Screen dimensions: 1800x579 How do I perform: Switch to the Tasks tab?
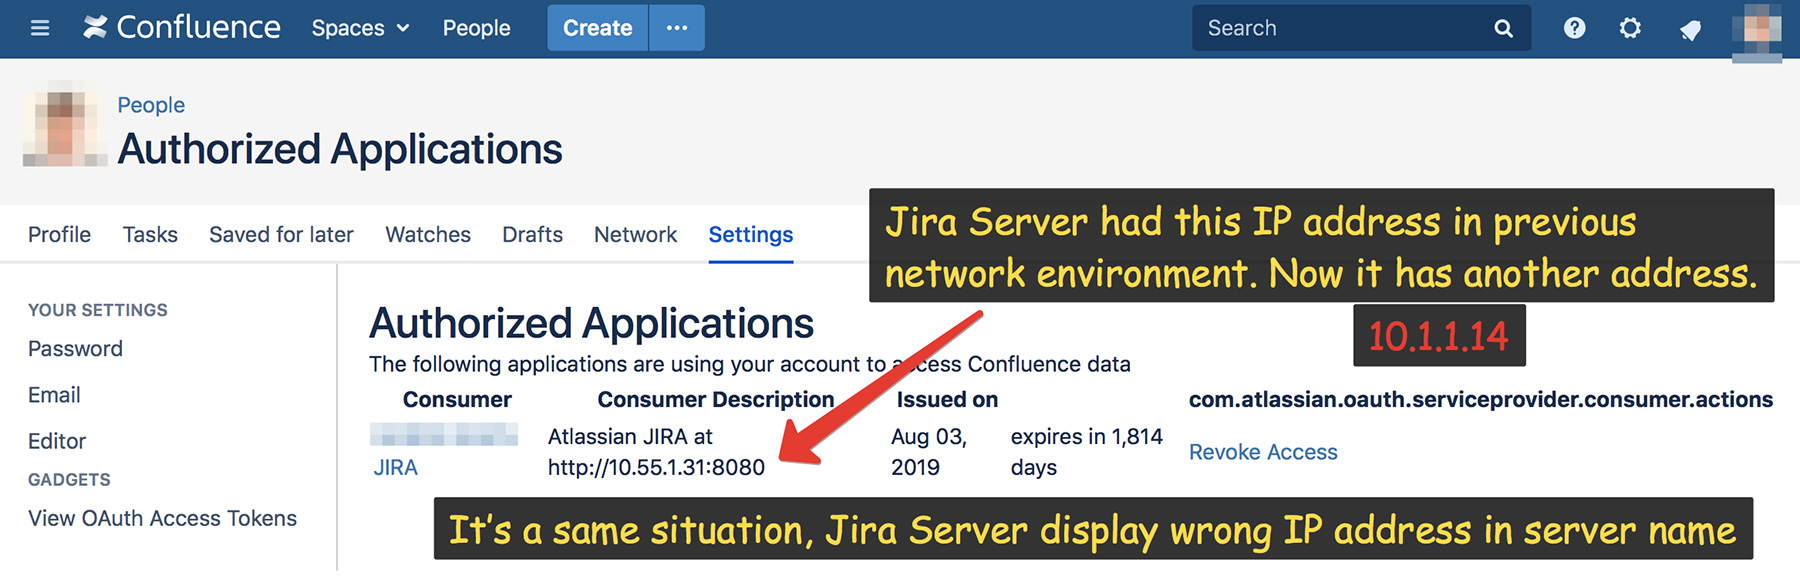tap(150, 234)
